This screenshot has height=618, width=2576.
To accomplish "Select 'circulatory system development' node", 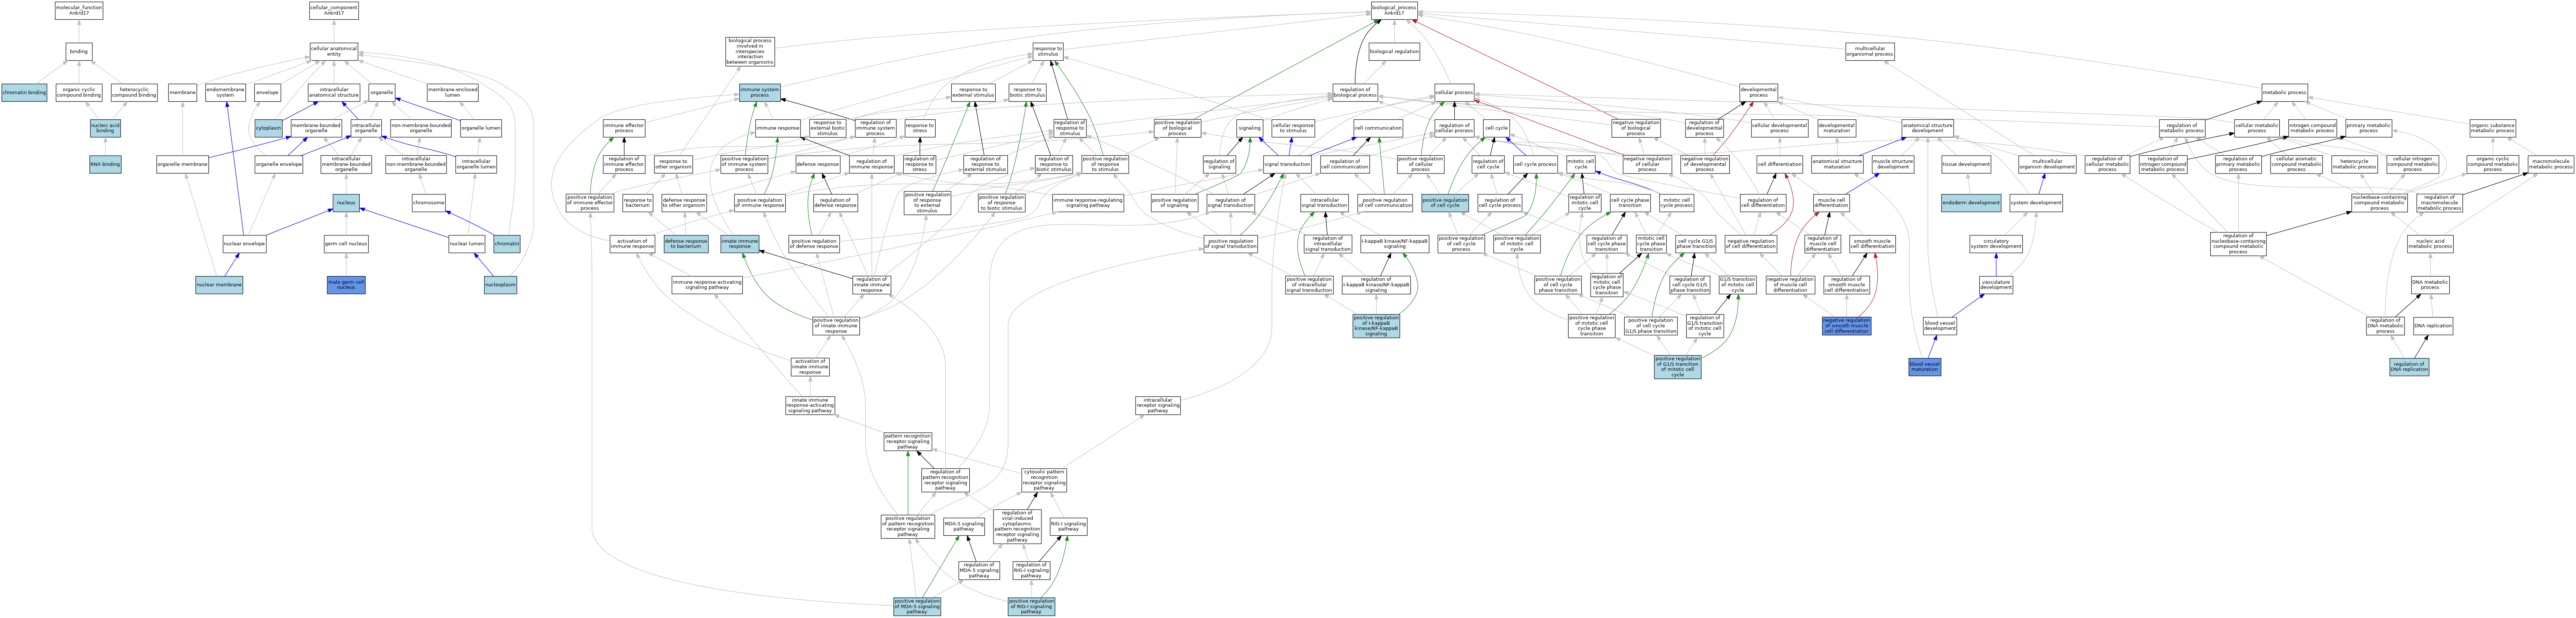I will tap(1996, 244).
